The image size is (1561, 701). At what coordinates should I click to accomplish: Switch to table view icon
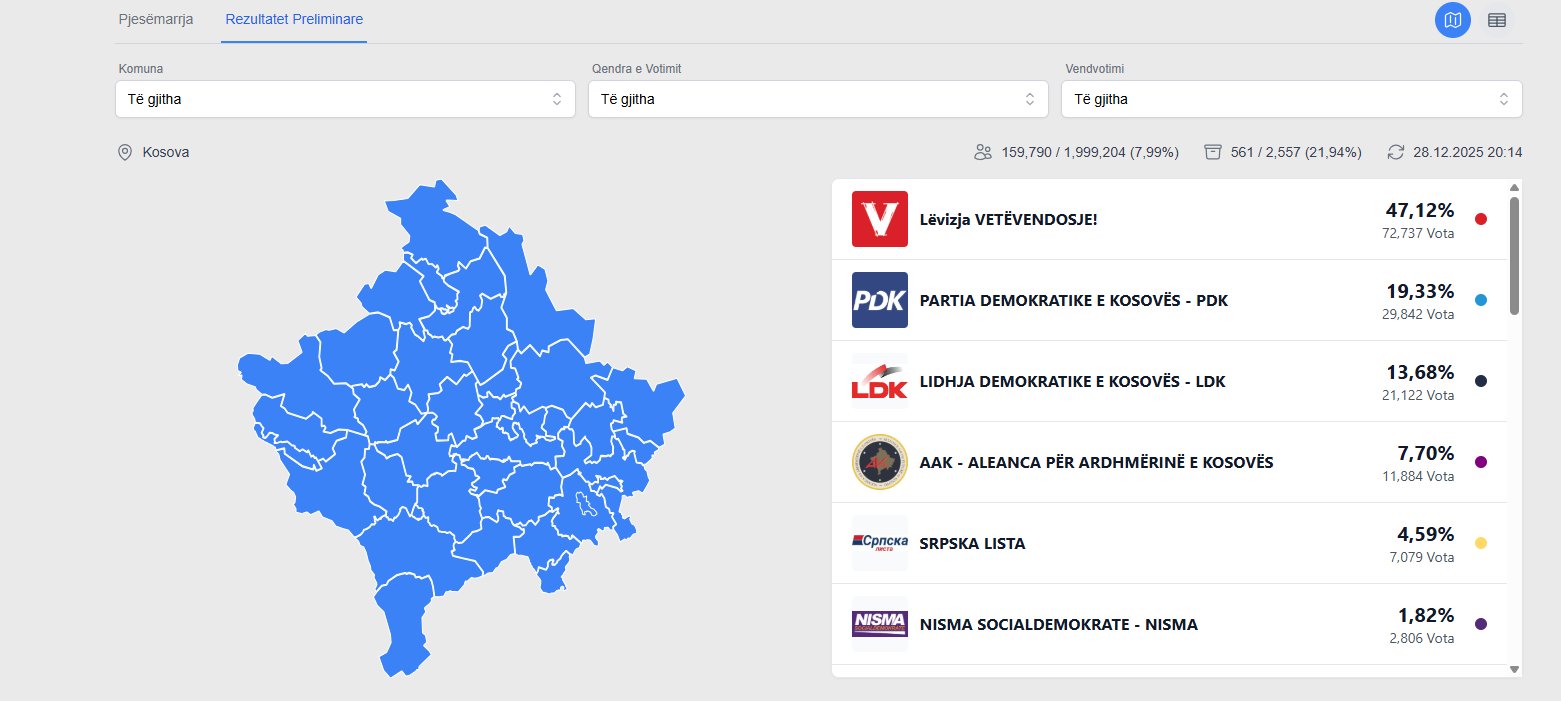(1497, 20)
